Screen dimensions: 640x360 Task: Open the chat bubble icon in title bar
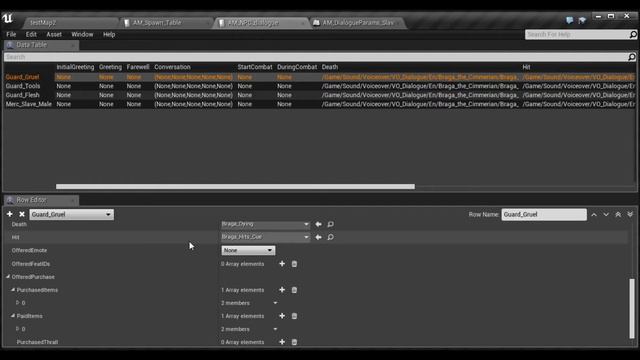569,20
